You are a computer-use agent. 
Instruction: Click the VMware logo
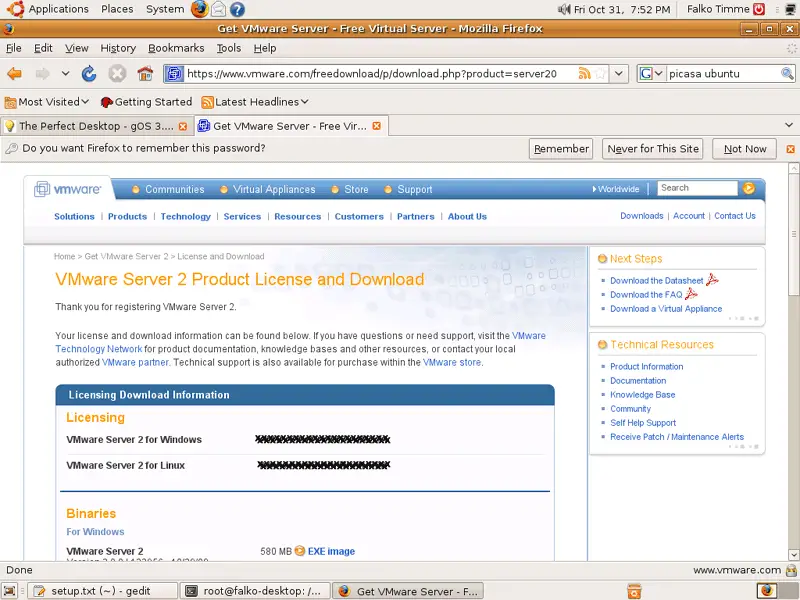point(67,189)
